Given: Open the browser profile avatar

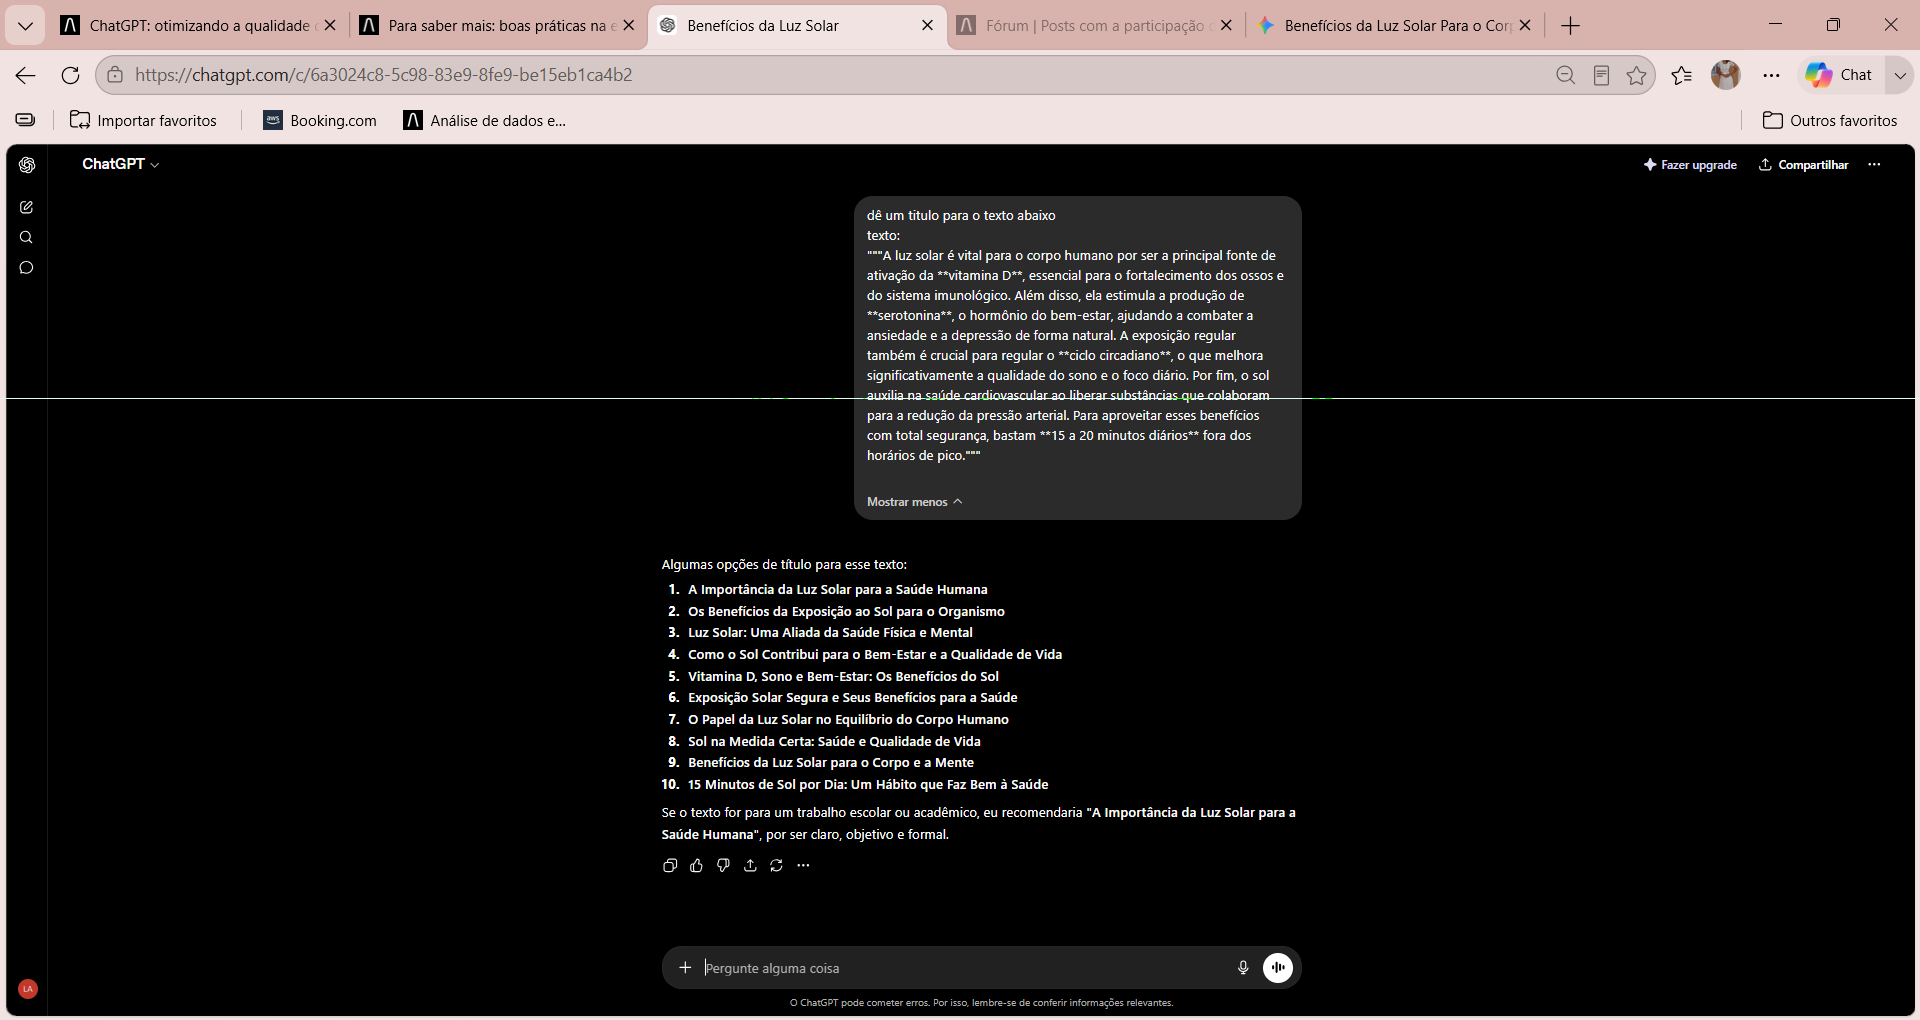Looking at the screenshot, I should [1726, 75].
